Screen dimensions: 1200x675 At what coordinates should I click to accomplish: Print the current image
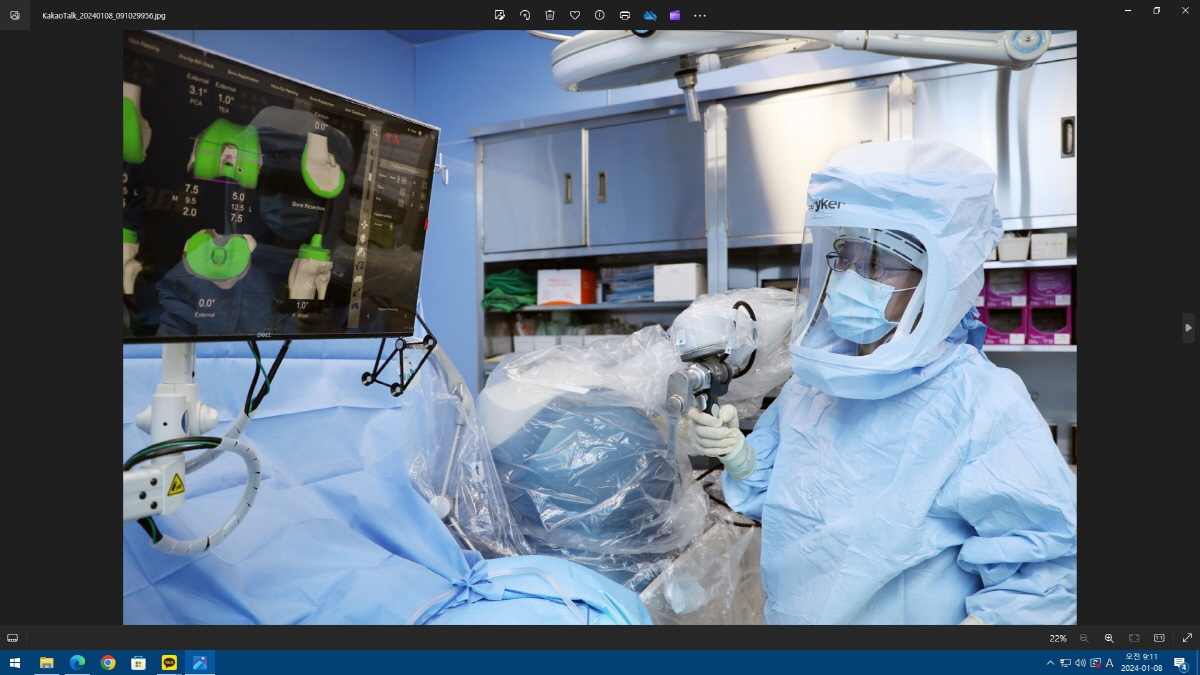pos(625,15)
